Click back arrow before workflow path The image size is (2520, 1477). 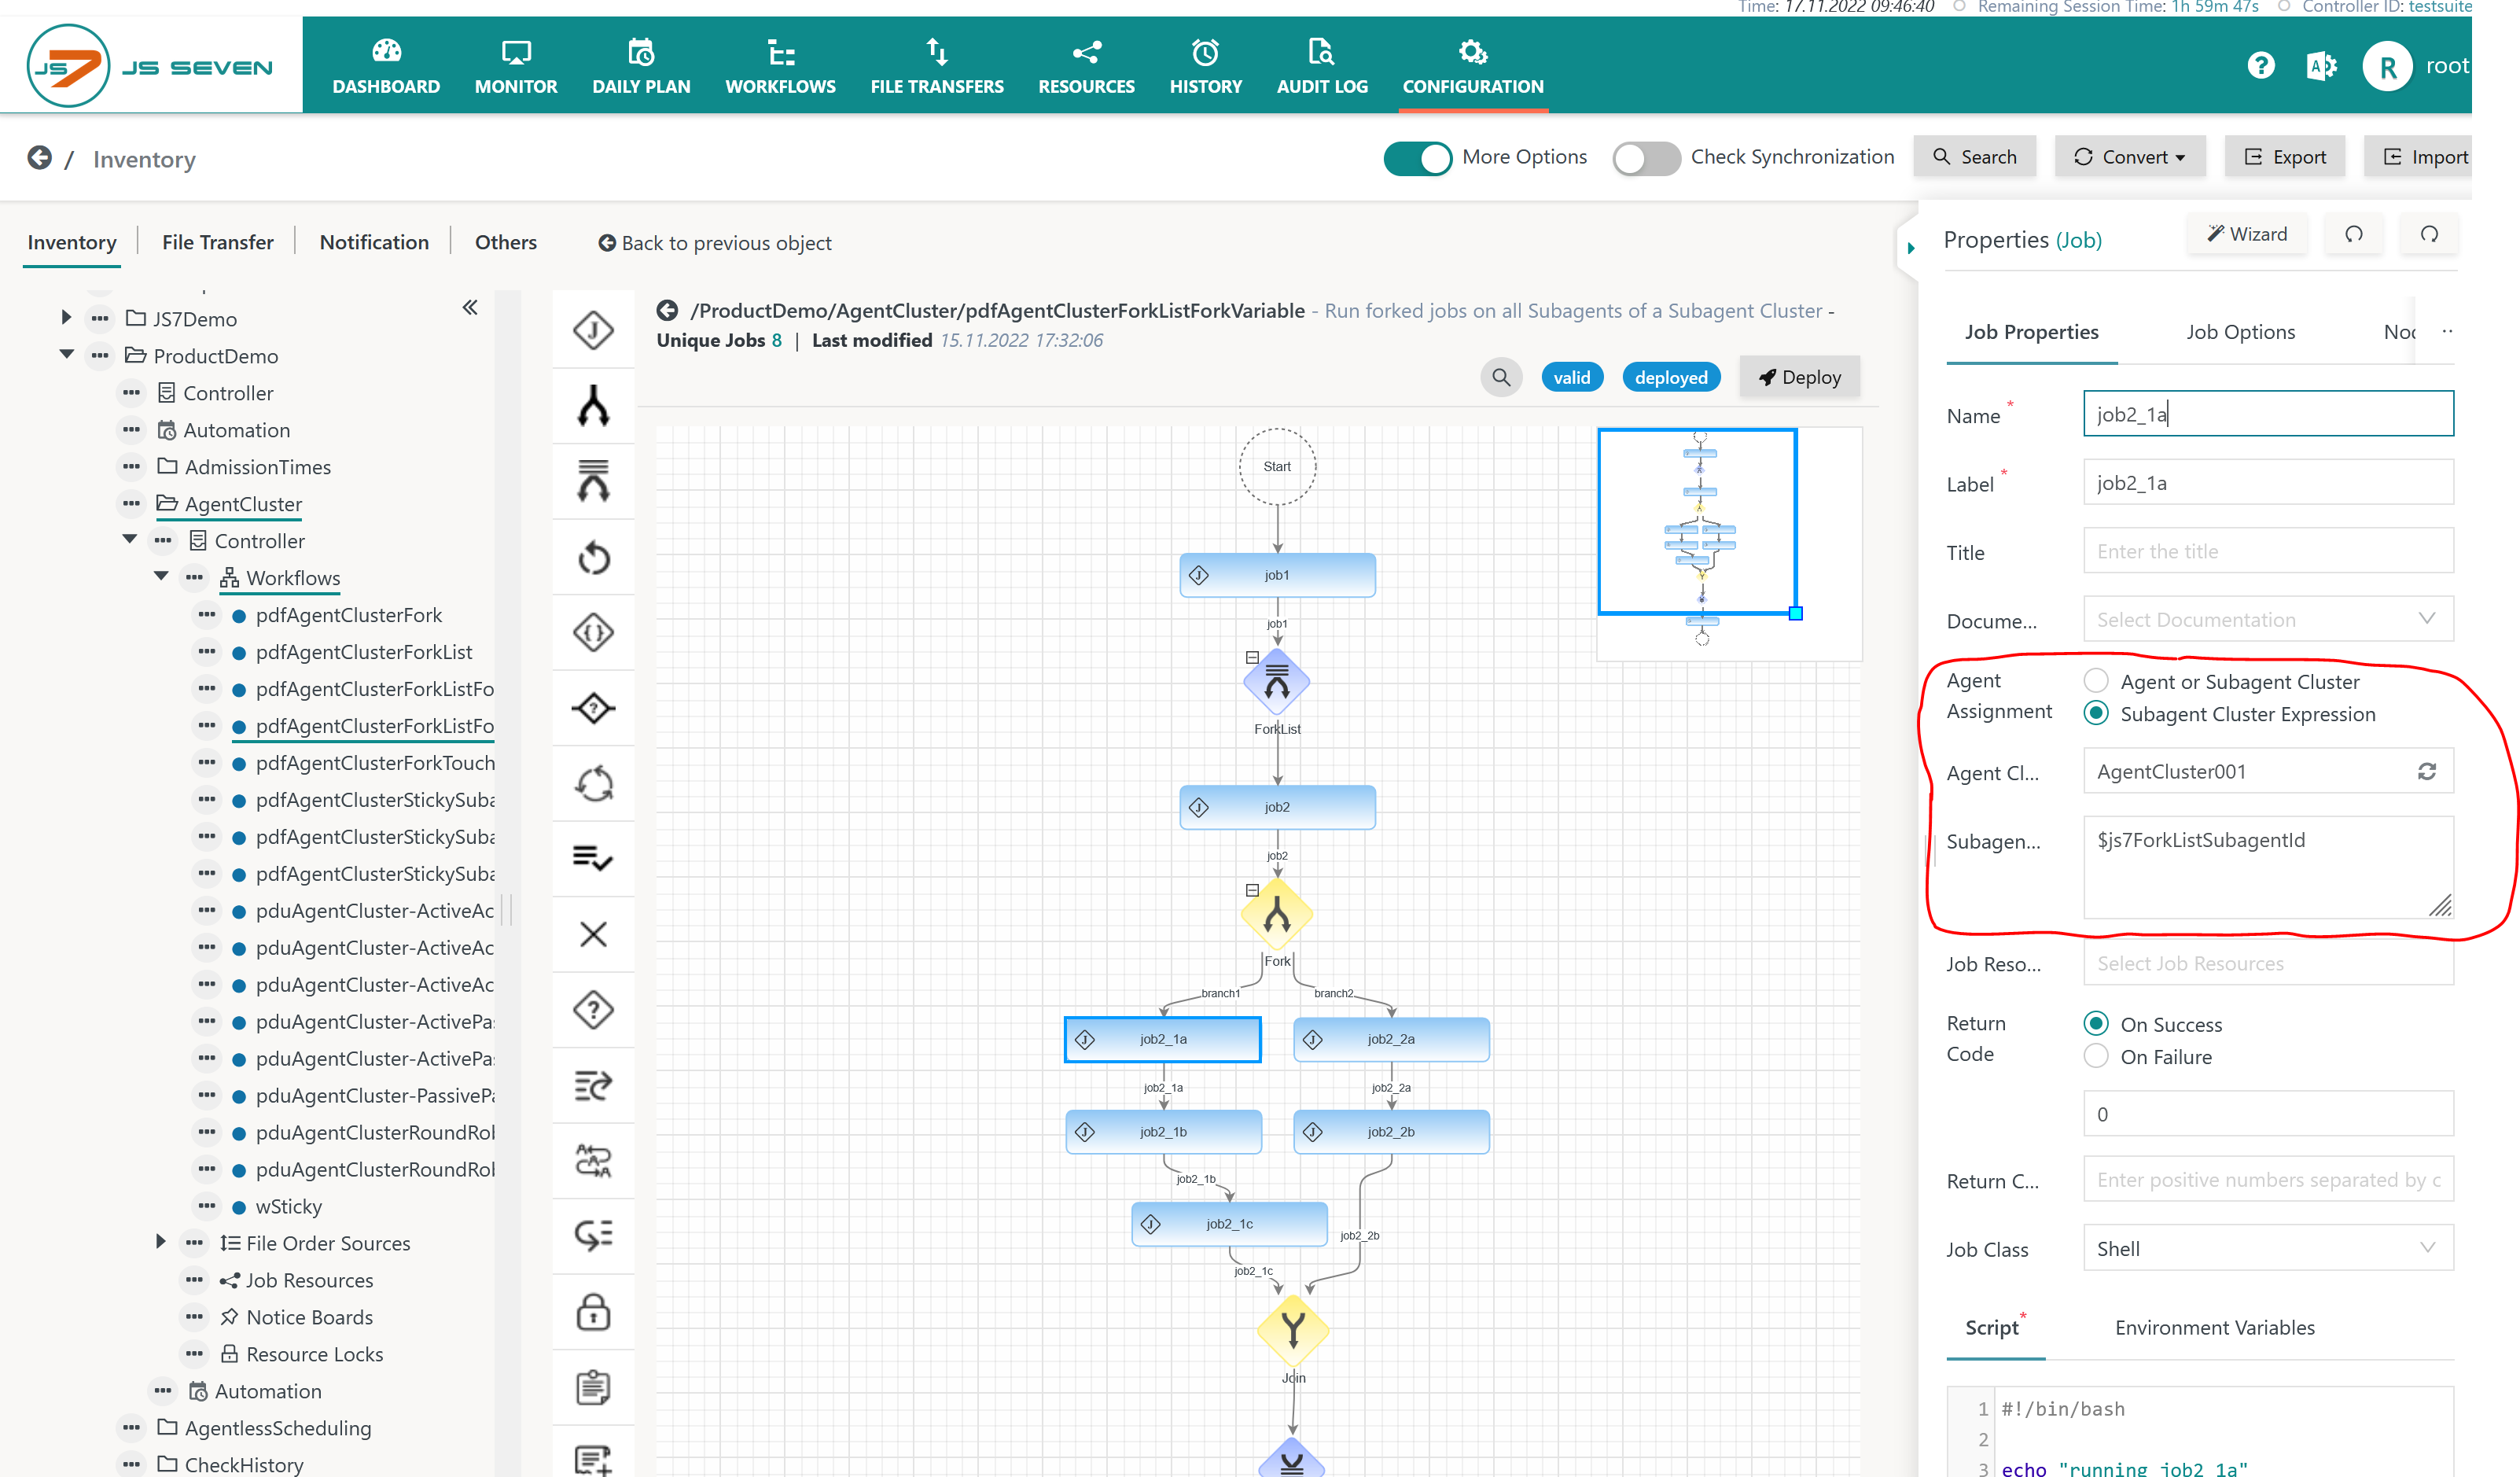tap(667, 311)
